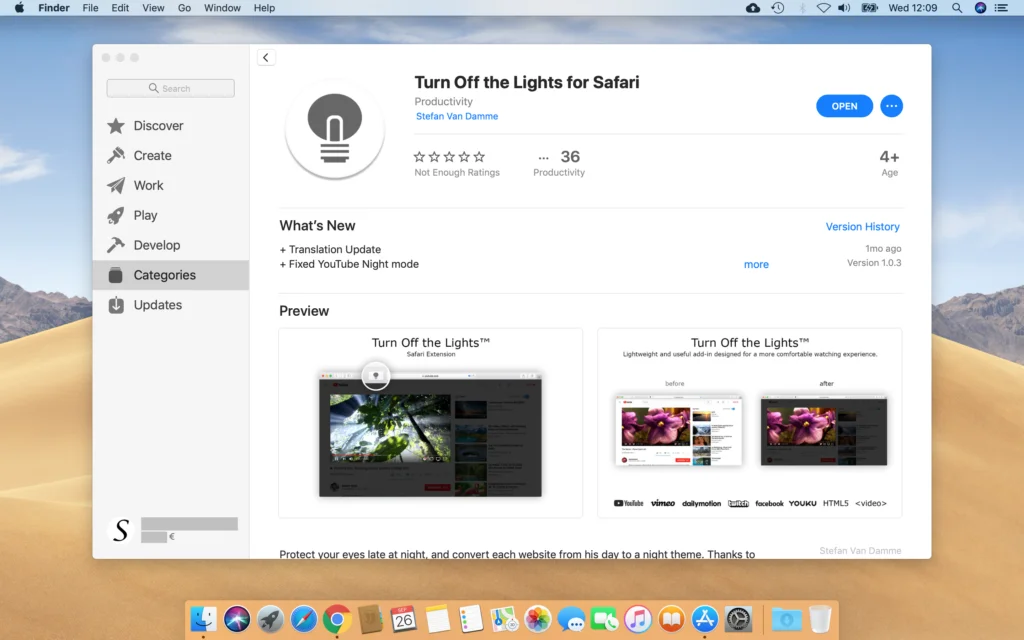Click the battery icon in menu bar
Screen dimensions: 1024x640
tap(869, 8)
